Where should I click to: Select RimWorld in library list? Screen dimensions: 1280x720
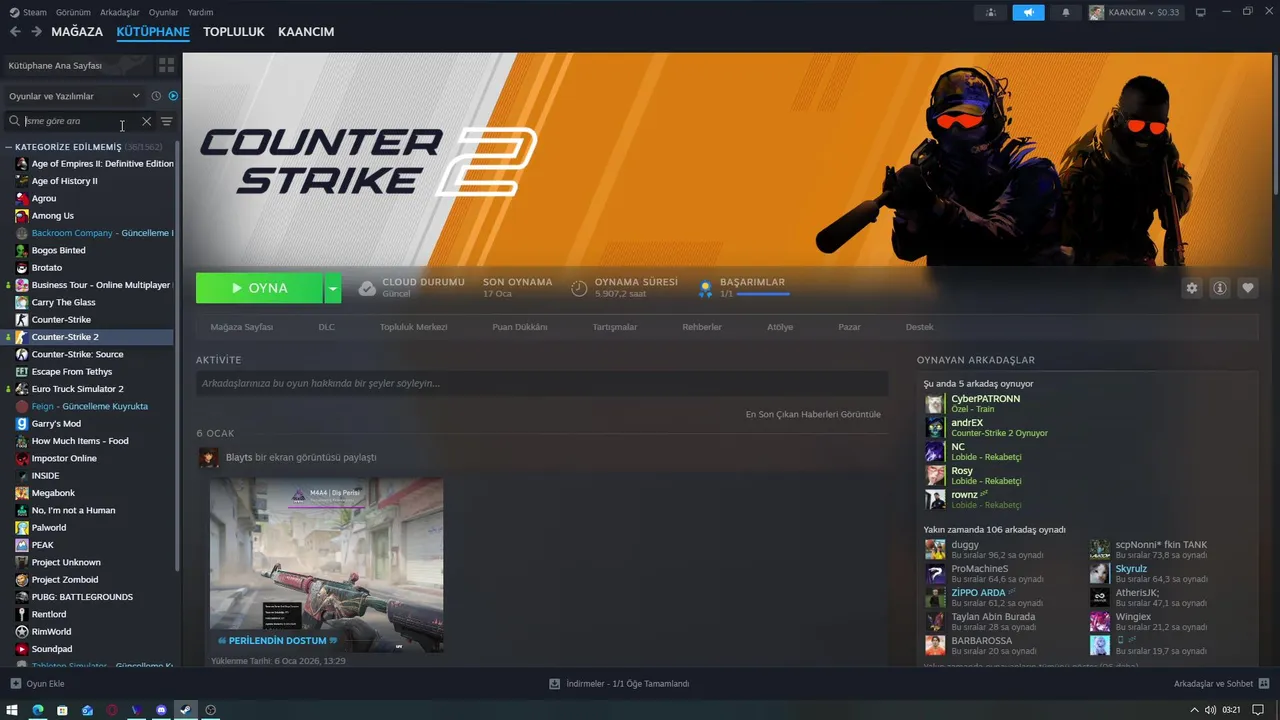click(88, 632)
